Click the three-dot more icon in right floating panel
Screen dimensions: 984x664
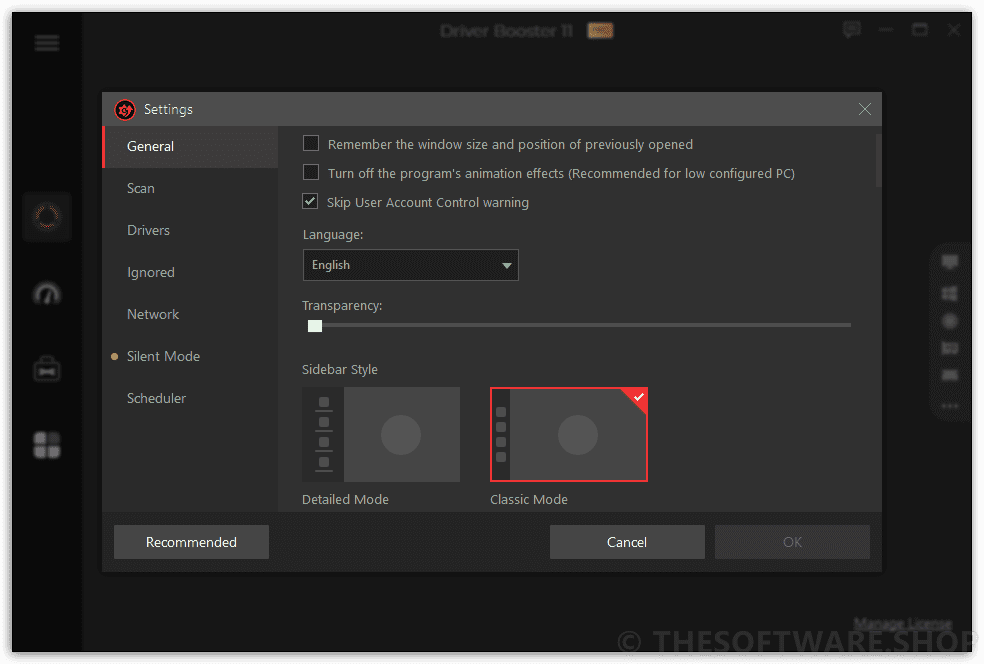point(950,406)
